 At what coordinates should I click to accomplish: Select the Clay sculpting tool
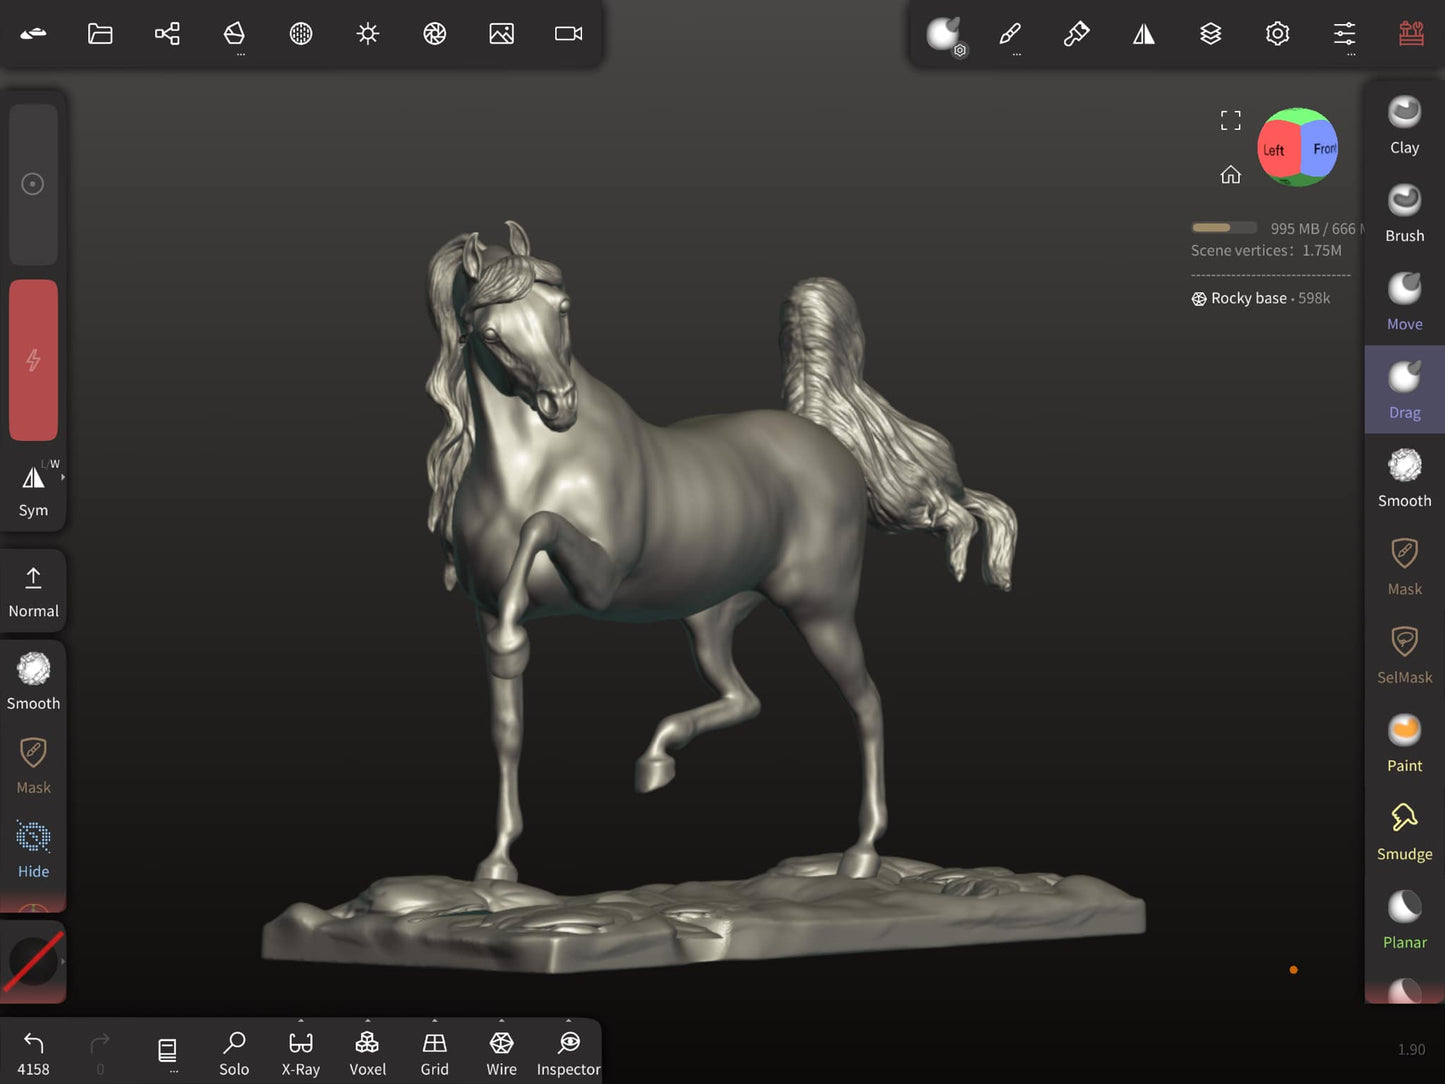[1404, 125]
